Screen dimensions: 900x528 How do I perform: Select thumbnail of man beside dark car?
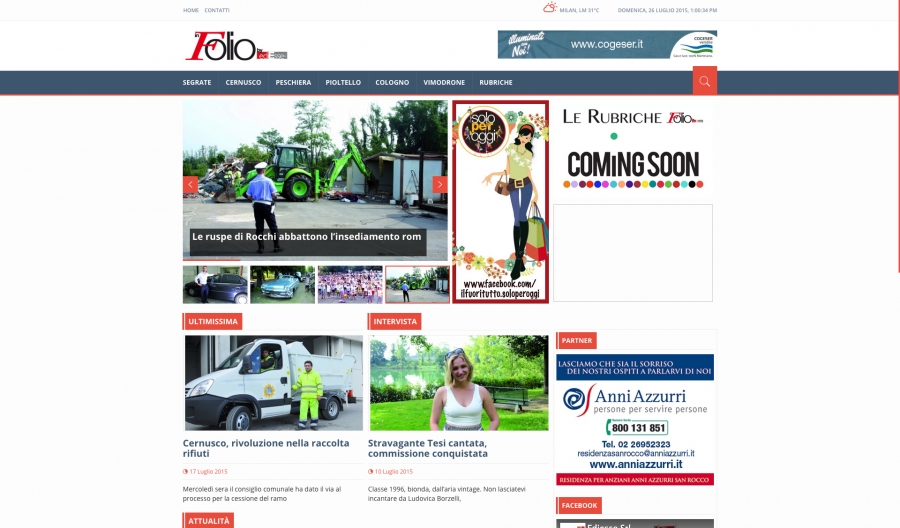[215, 284]
